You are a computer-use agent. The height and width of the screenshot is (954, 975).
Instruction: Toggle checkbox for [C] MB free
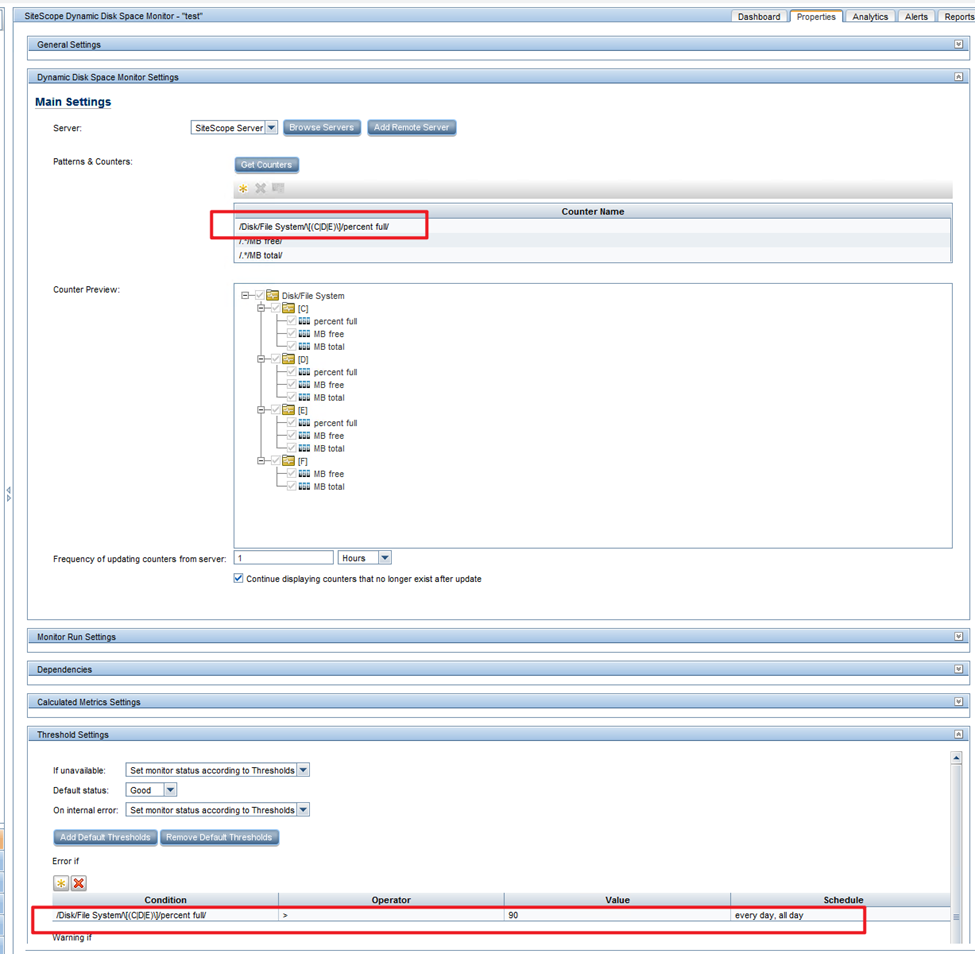[291, 334]
